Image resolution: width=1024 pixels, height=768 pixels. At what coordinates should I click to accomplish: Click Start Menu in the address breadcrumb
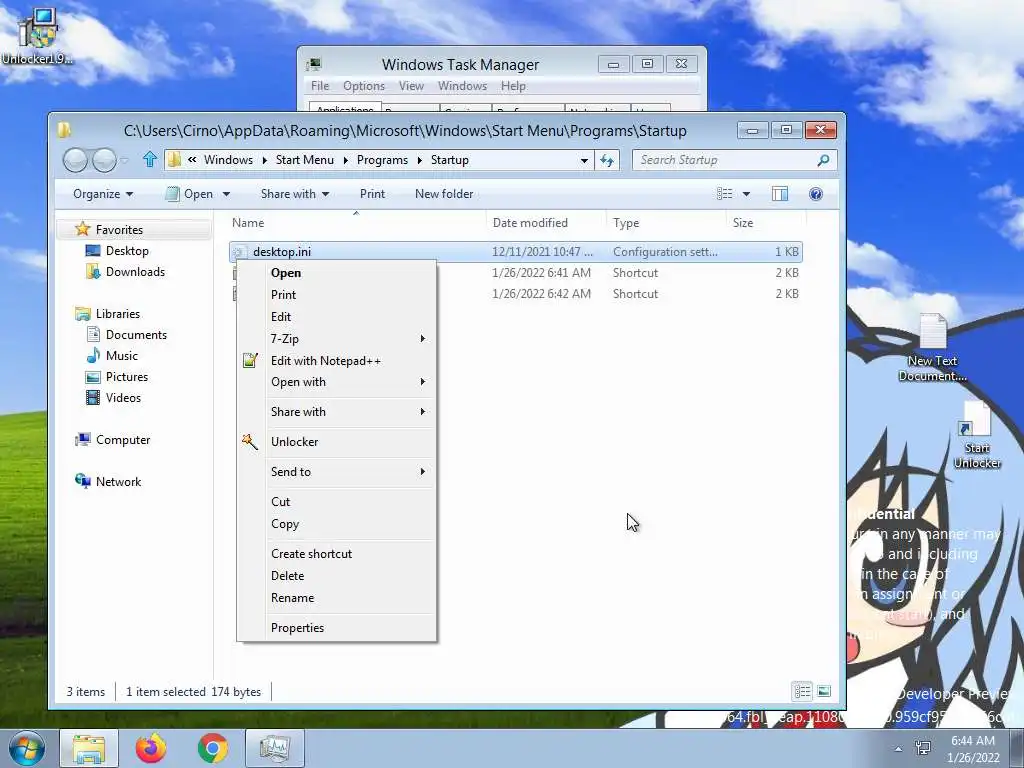304,160
